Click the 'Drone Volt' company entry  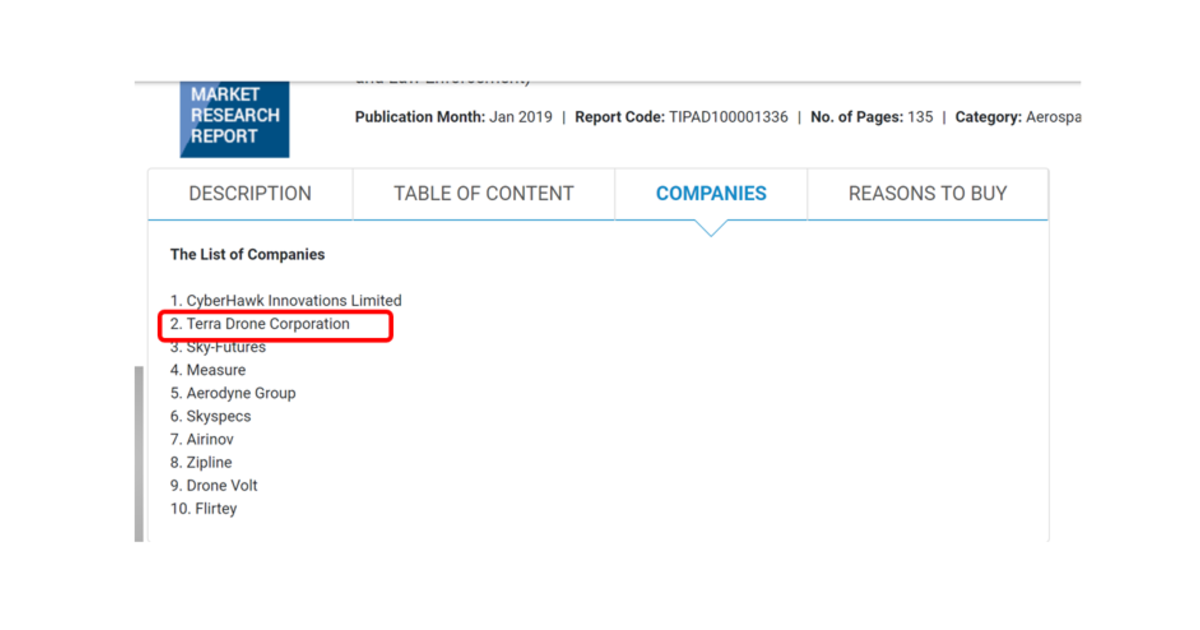(214, 485)
